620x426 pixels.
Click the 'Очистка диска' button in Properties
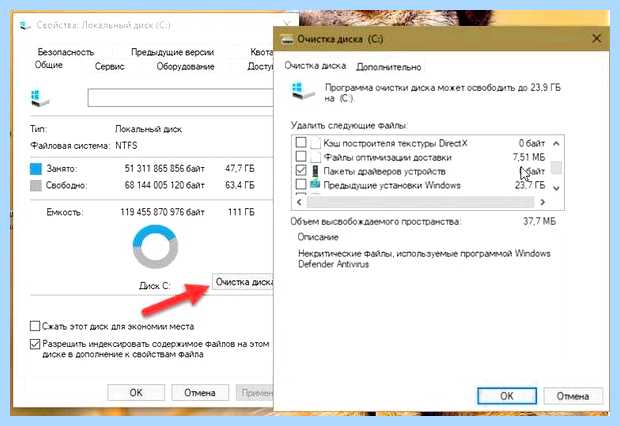click(x=243, y=282)
